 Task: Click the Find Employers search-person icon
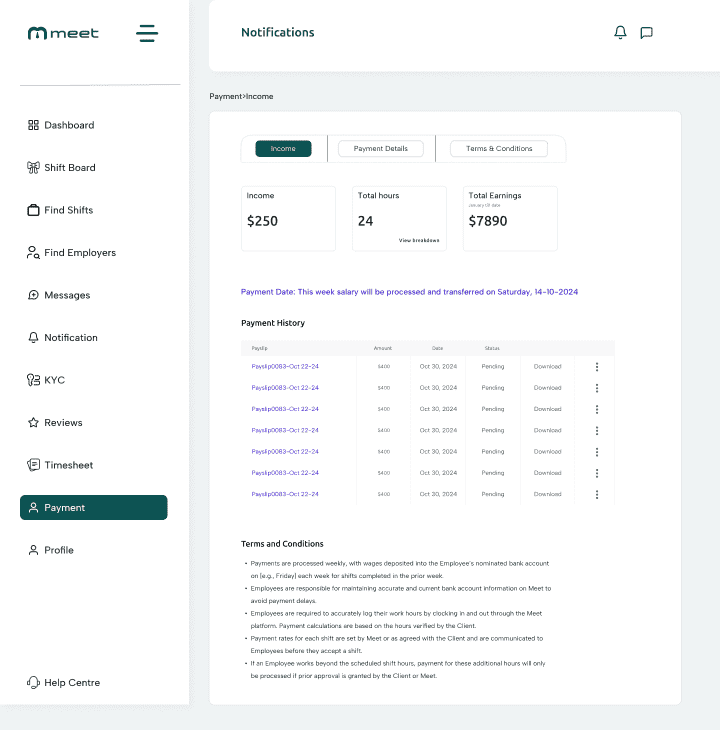tap(33, 253)
